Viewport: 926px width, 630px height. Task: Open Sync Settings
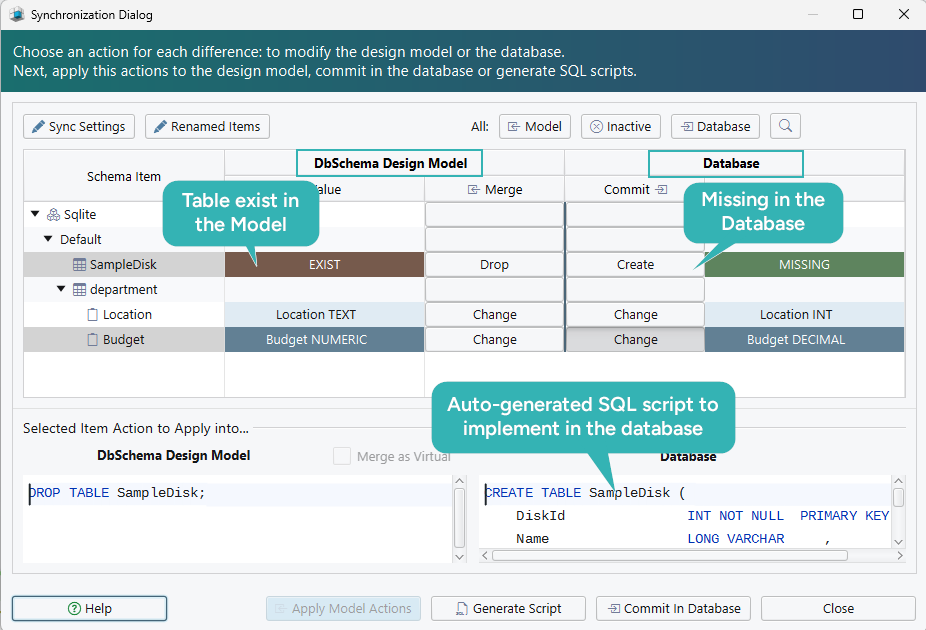[79, 126]
